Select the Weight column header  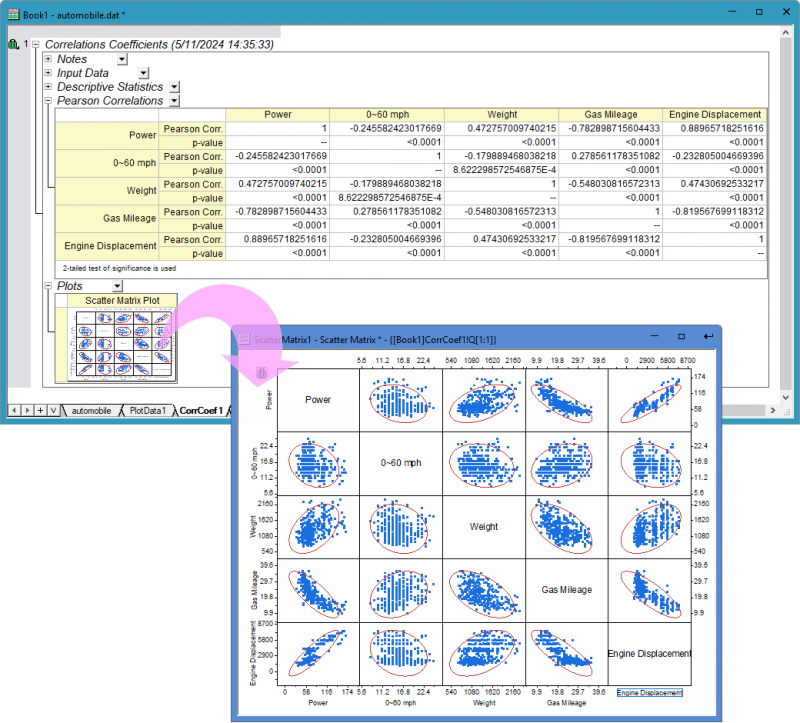pyautogui.click(x=502, y=114)
